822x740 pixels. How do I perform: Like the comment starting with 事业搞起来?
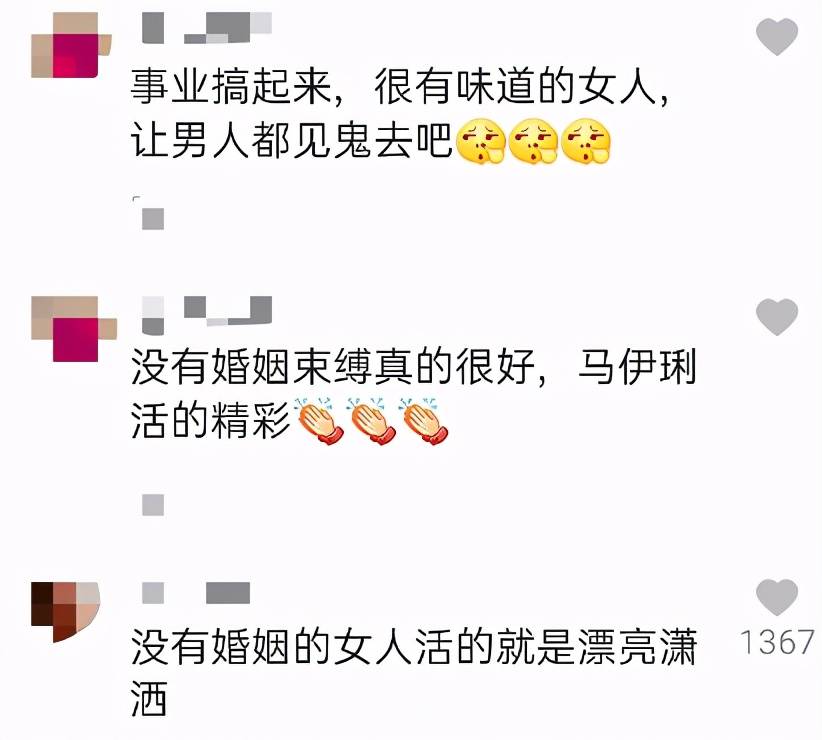click(776, 36)
